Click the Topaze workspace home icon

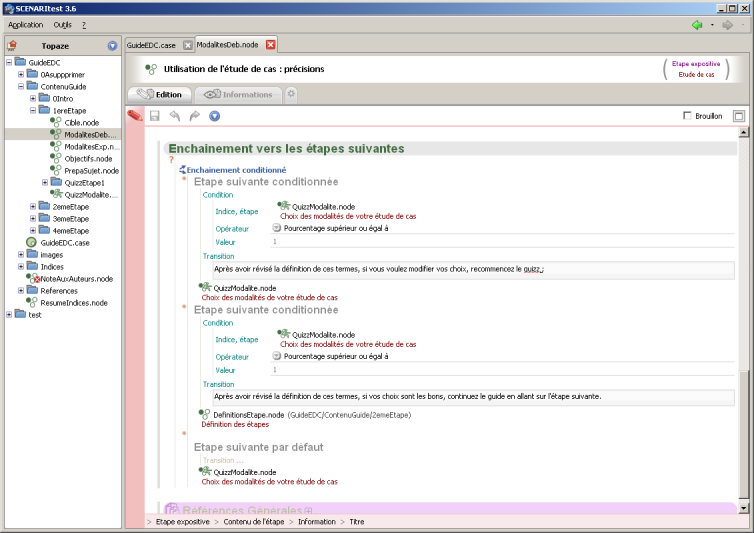[12, 46]
